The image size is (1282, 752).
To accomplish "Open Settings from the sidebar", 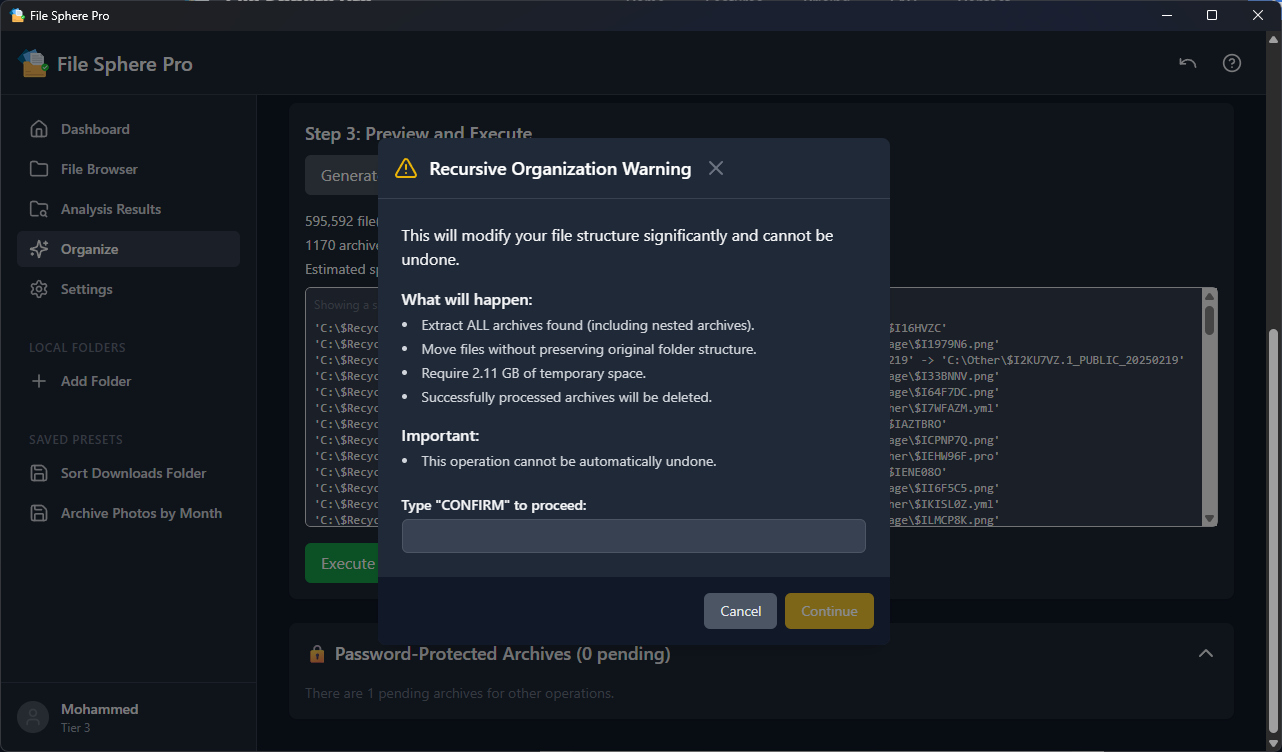I will (x=128, y=289).
